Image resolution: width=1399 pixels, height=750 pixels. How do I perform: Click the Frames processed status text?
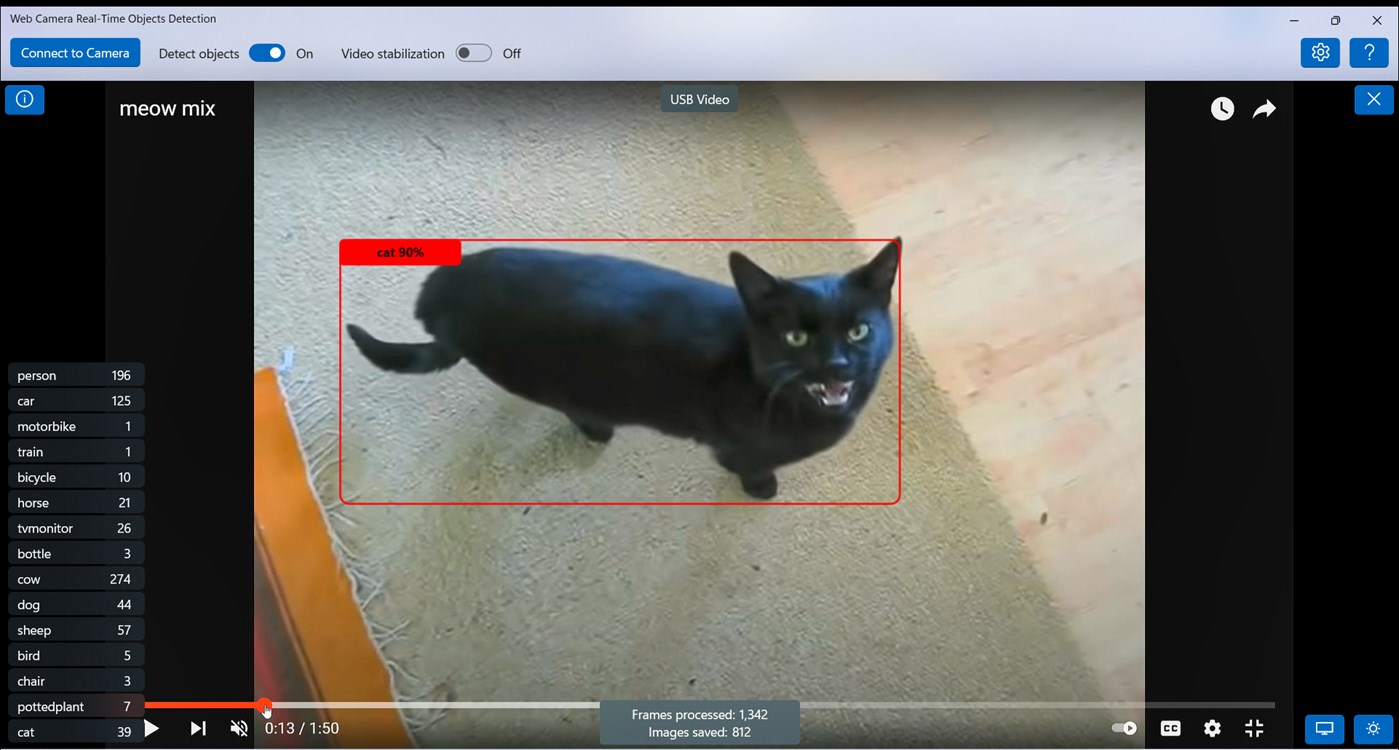(x=700, y=714)
